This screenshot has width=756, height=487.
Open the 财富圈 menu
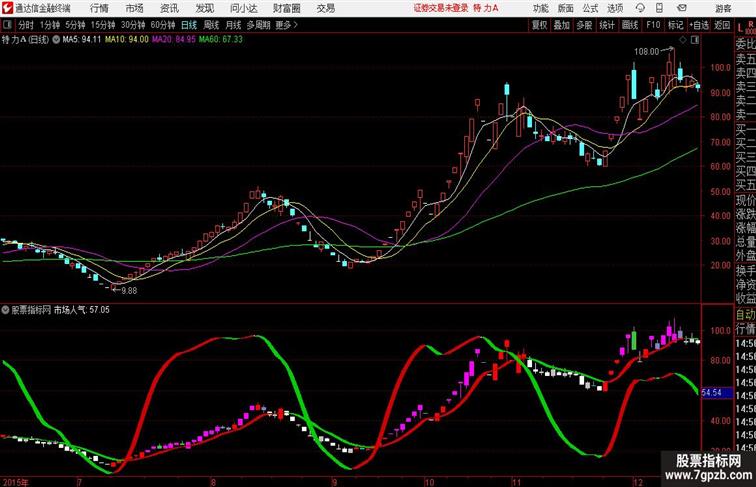pyautogui.click(x=286, y=8)
